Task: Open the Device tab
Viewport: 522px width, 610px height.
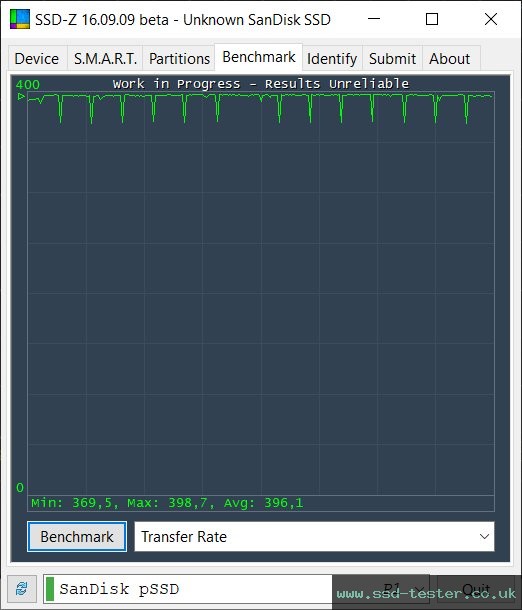Action: [x=37, y=59]
